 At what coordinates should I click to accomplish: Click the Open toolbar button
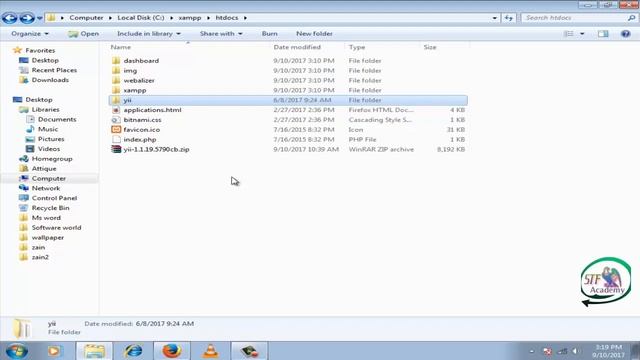pyautogui.click(x=84, y=34)
